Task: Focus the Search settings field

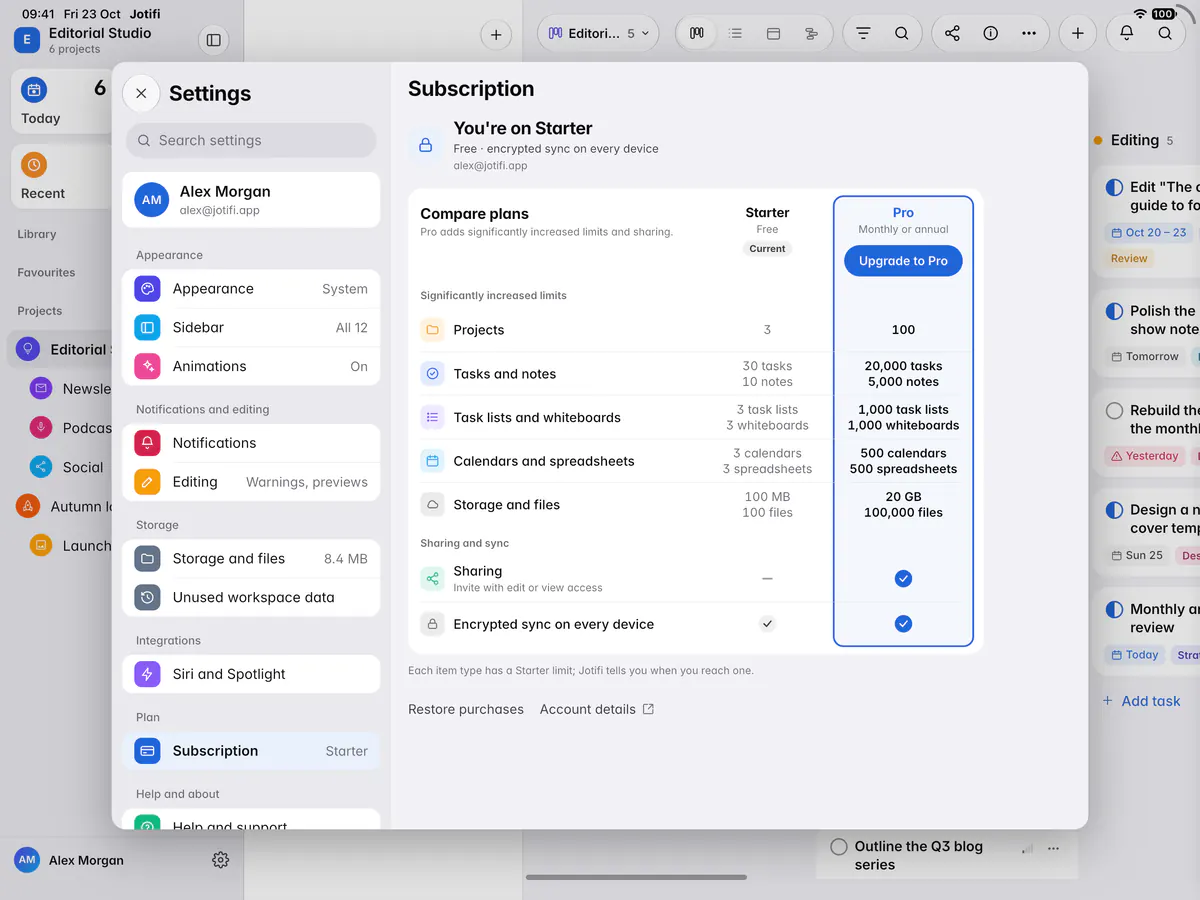Action: click(x=251, y=140)
